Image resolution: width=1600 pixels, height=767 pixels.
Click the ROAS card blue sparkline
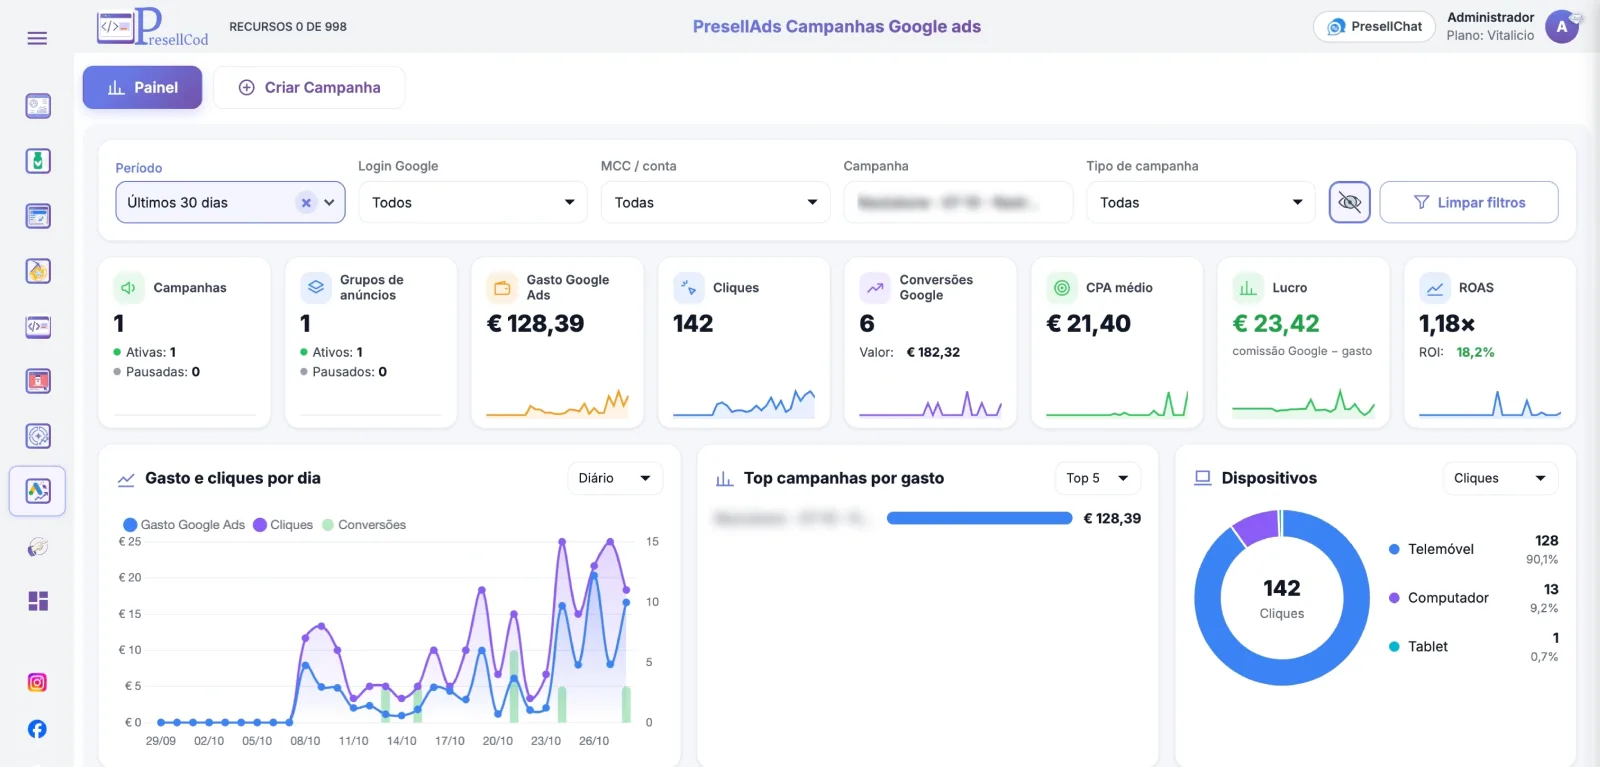[1490, 403]
